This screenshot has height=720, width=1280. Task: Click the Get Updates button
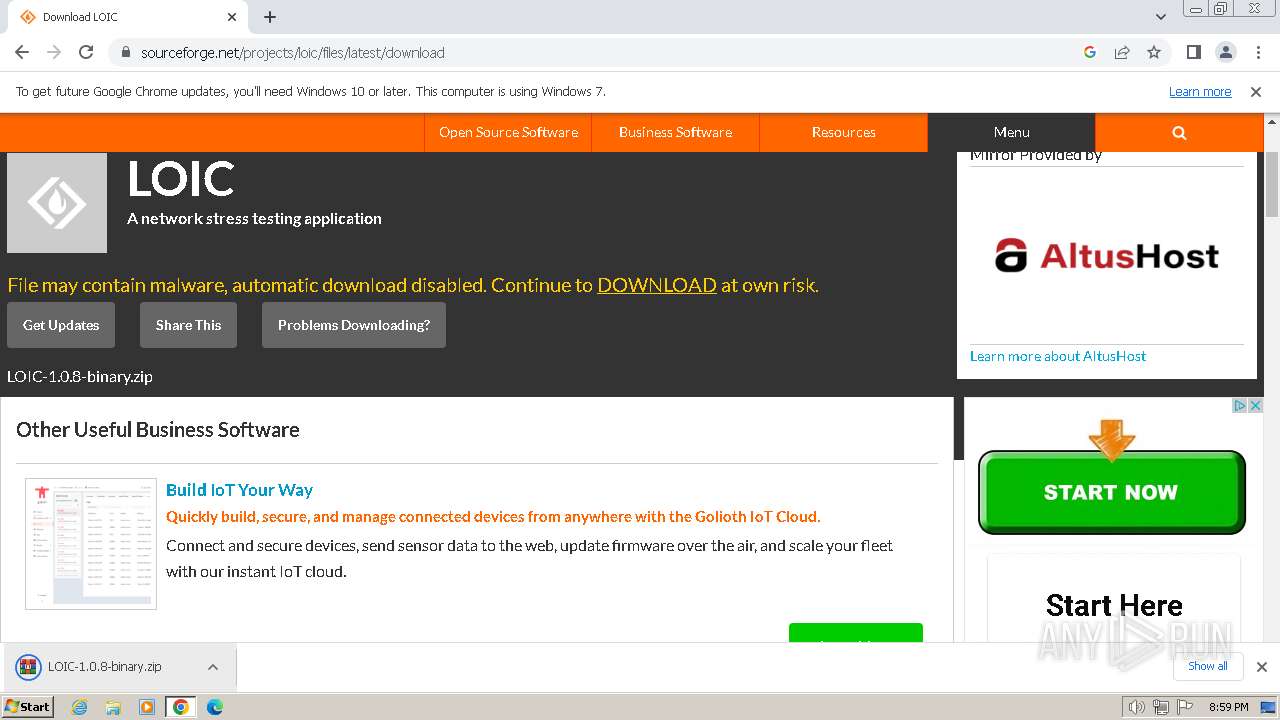point(61,325)
